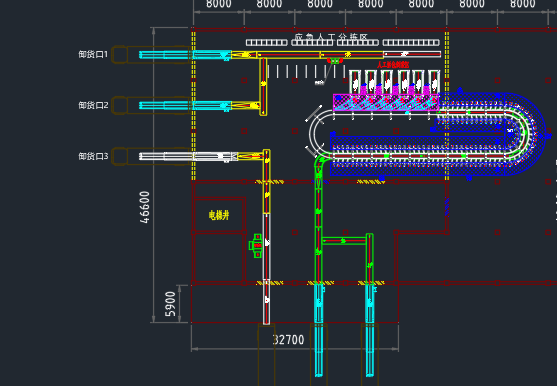
Task: Click the magenta hatched platform below induction stations
Action: [386, 102]
